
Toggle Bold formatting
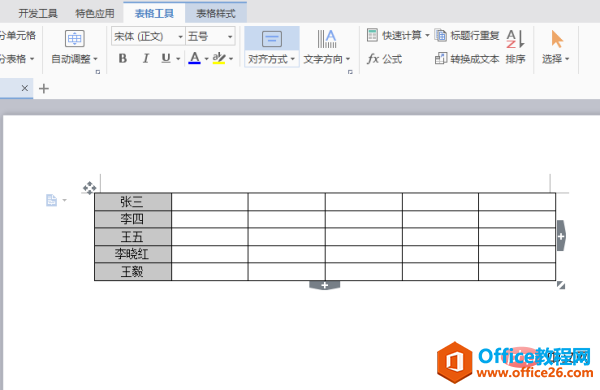(x=122, y=59)
